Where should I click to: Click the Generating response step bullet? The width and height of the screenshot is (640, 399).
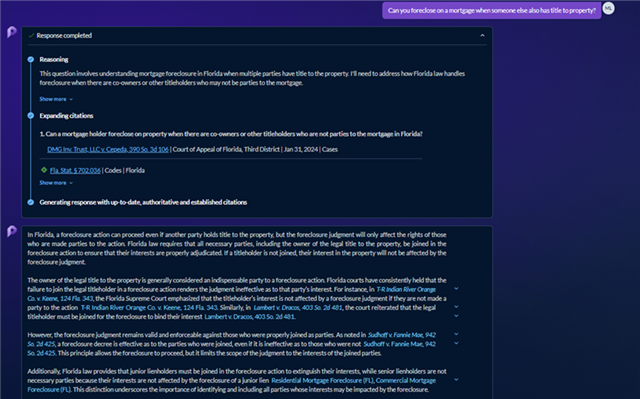[x=31, y=202]
